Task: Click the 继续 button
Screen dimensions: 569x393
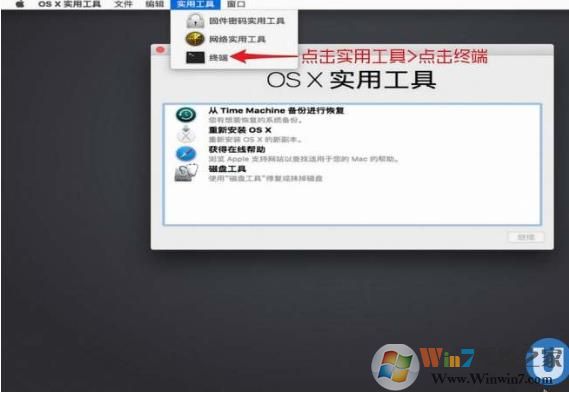Action: (x=526, y=237)
